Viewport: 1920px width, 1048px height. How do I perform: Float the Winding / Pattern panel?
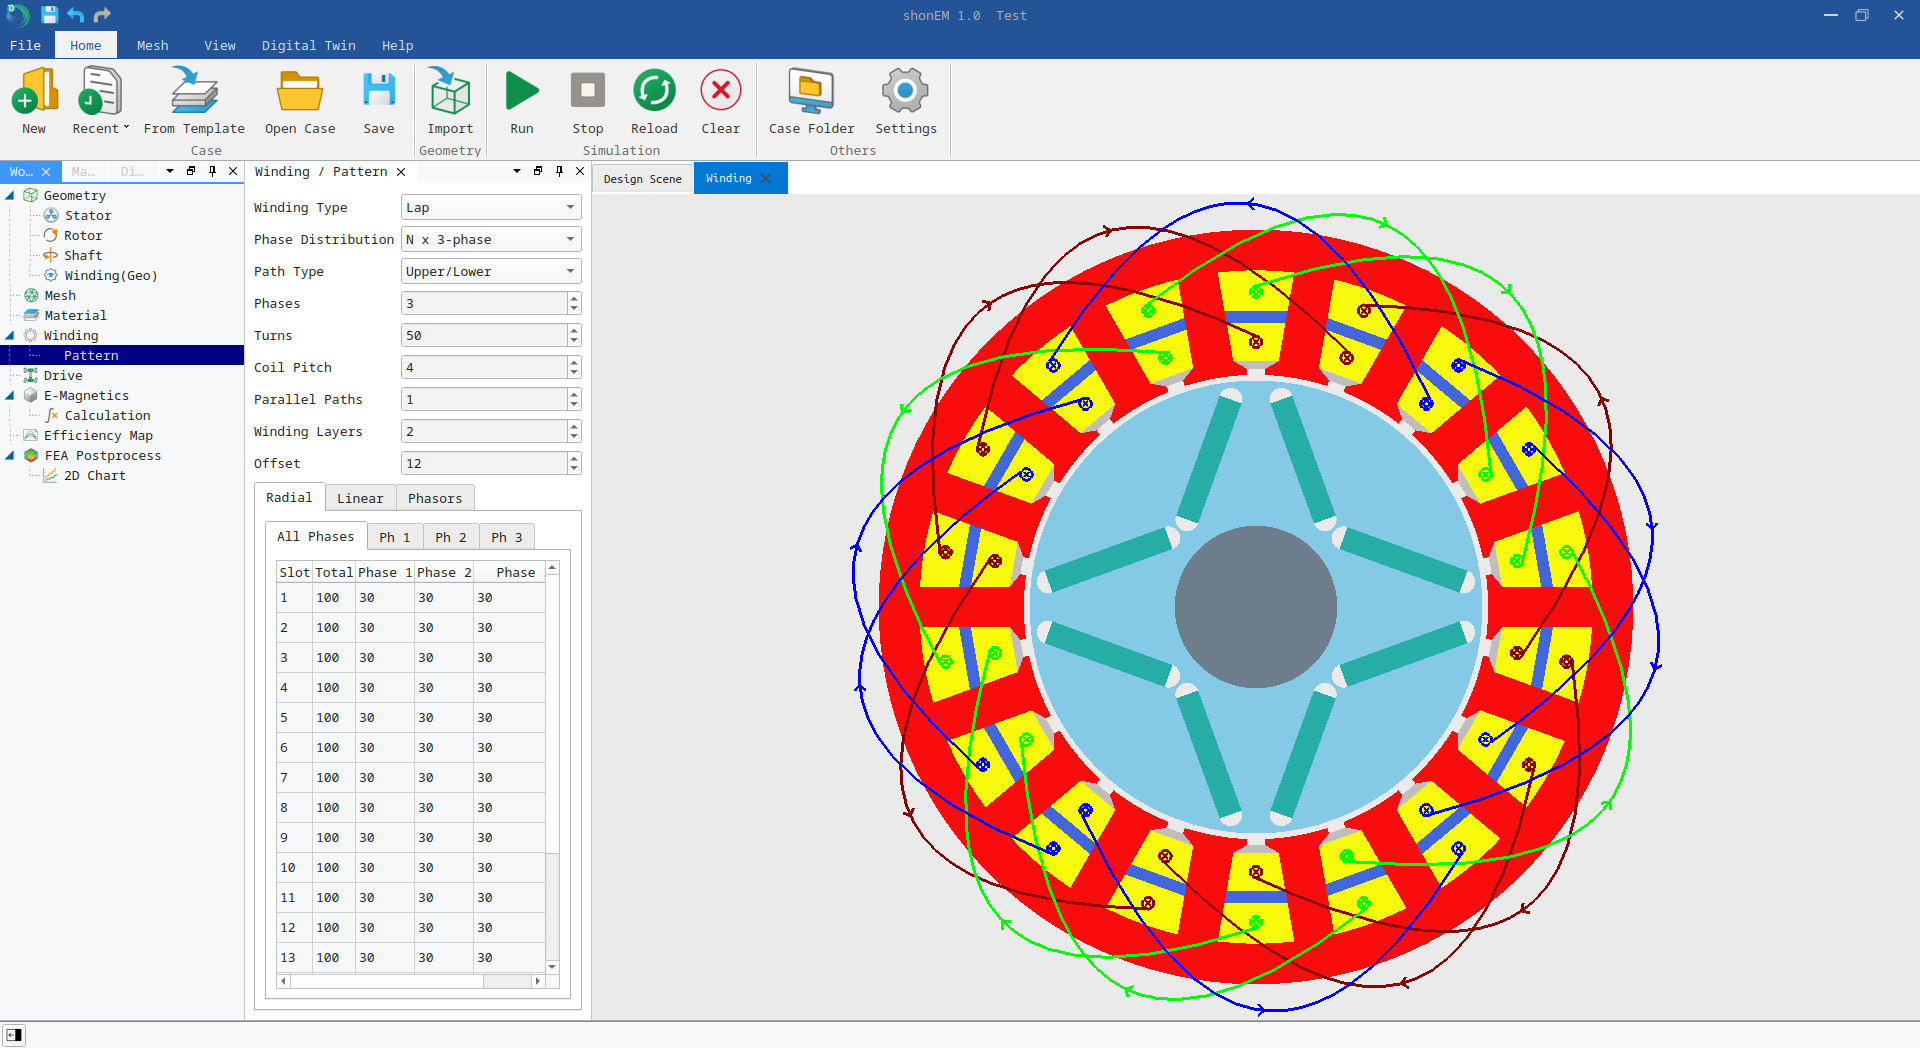538,171
